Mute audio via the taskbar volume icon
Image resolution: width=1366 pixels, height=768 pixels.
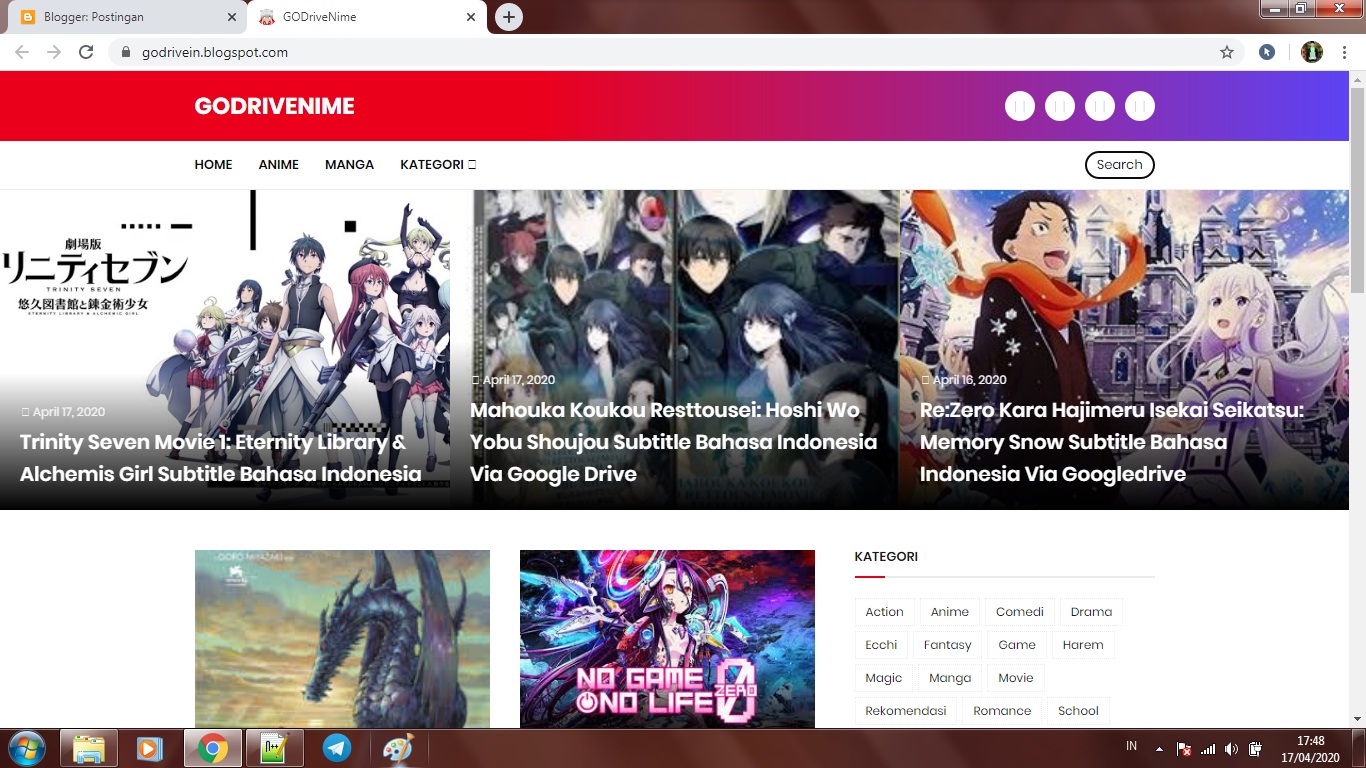[x=1232, y=747]
